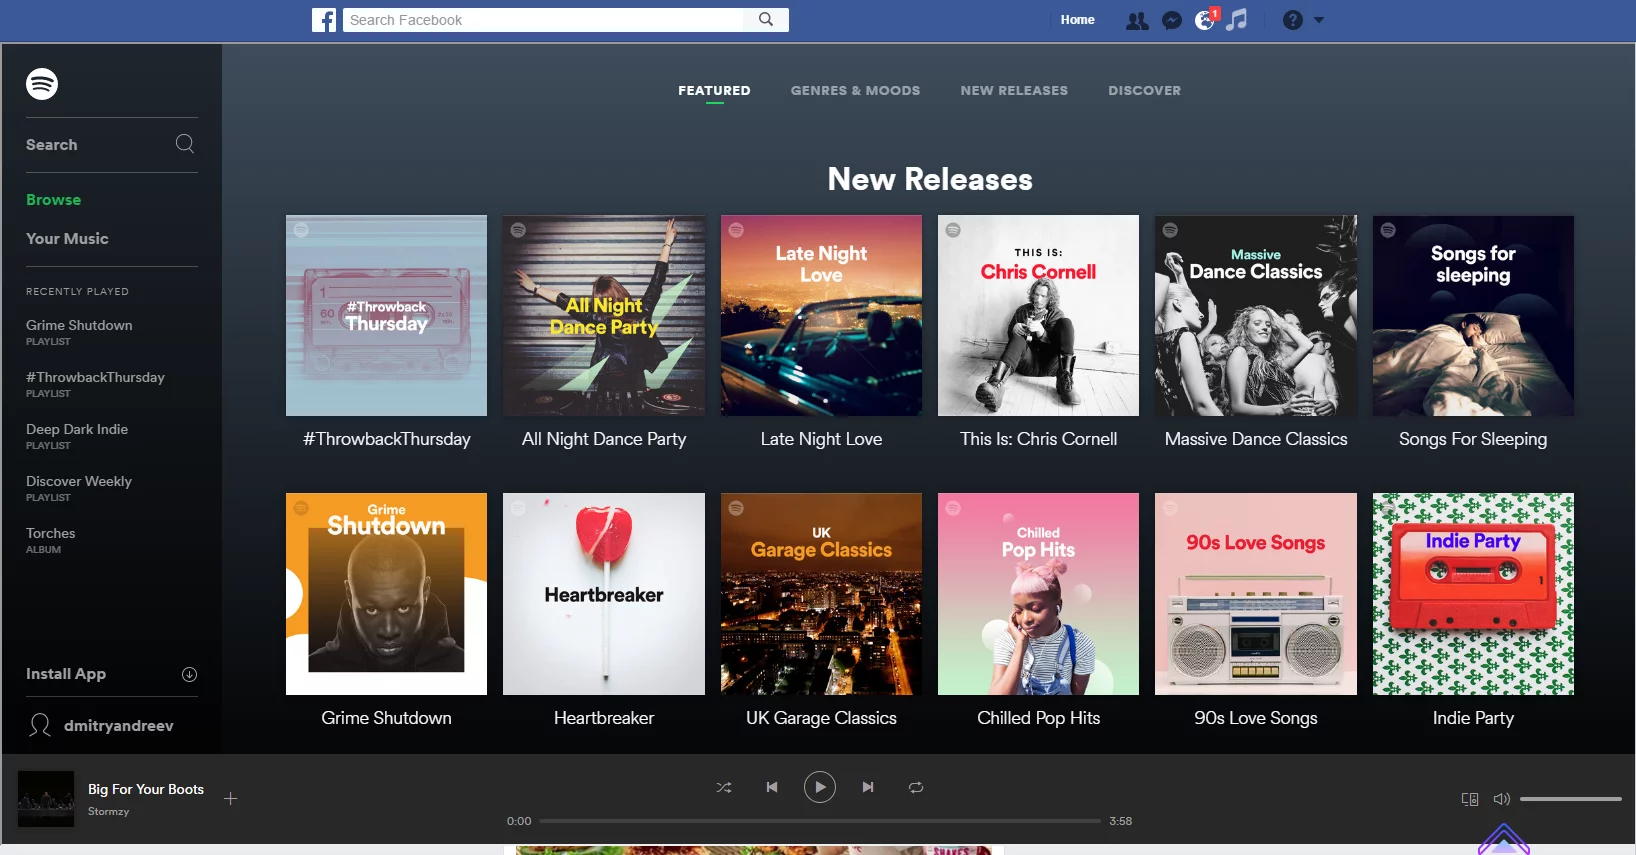
Task: Click the Spotify logo in sidebar
Action: tap(42, 84)
